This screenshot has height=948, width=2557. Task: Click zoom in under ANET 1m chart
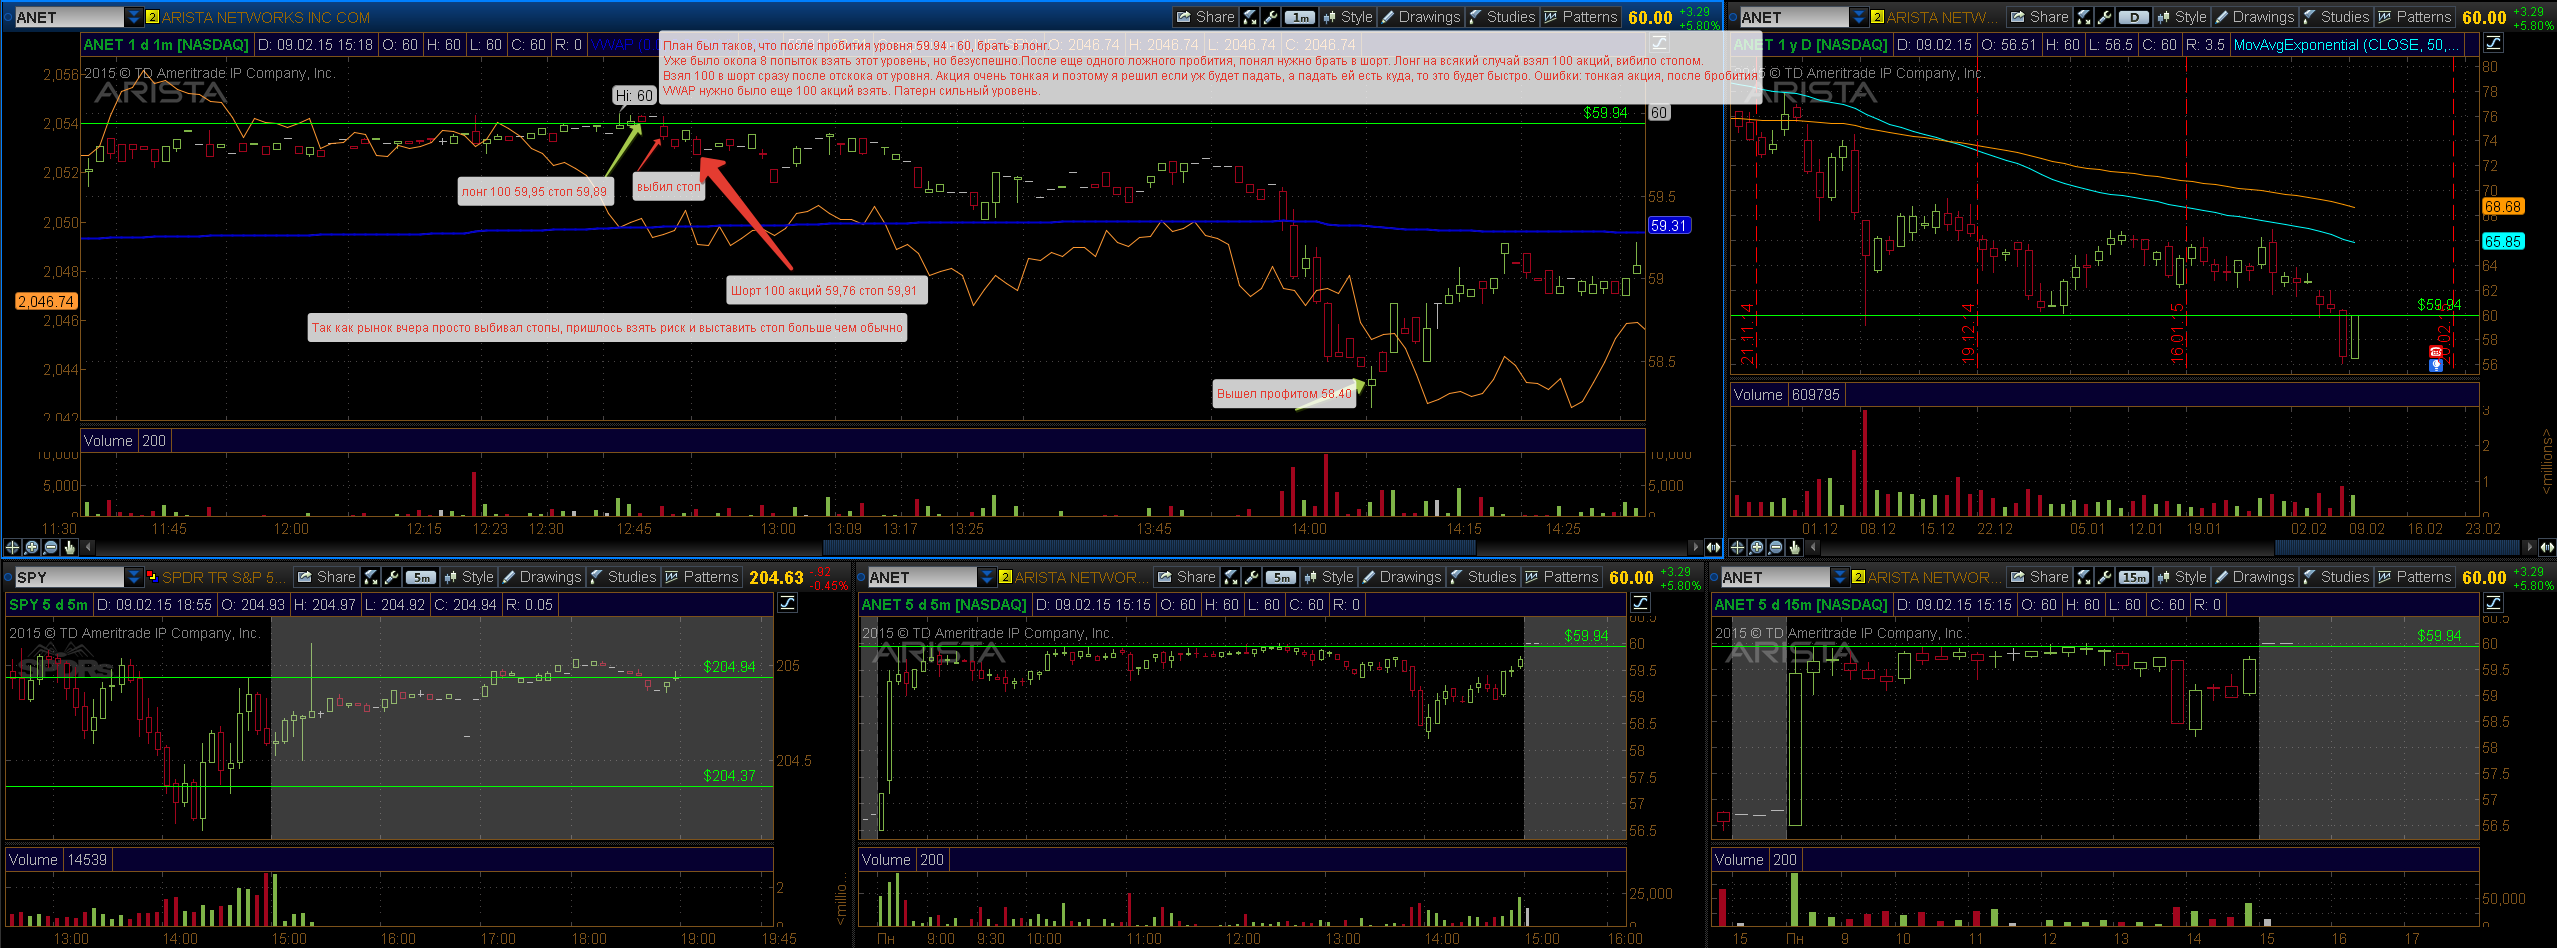pyautogui.click(x=32, y=547)
